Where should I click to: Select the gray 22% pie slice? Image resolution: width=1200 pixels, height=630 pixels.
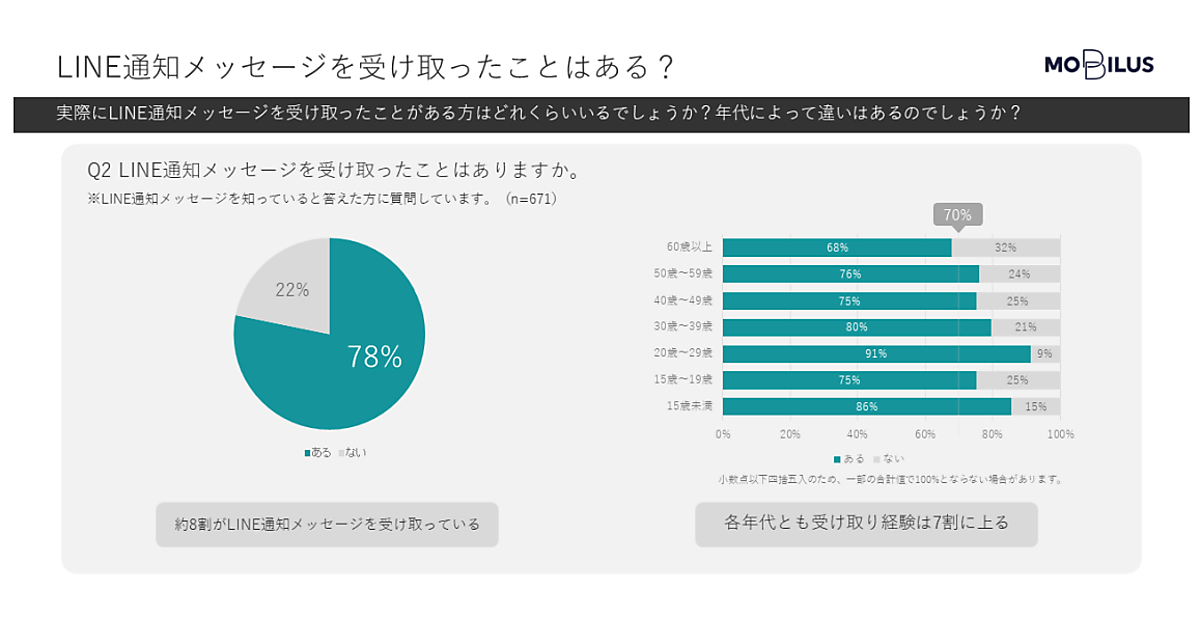[290, 285]
